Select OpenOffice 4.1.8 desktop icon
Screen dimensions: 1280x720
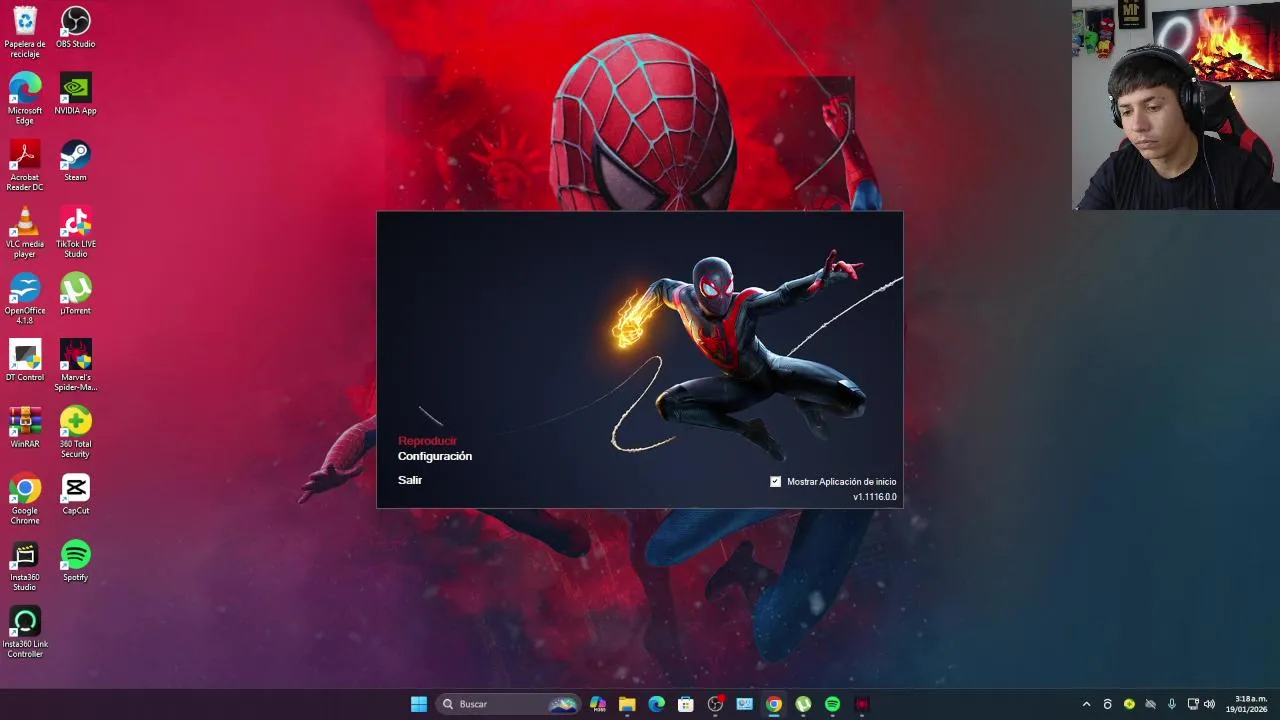(25, 299)
